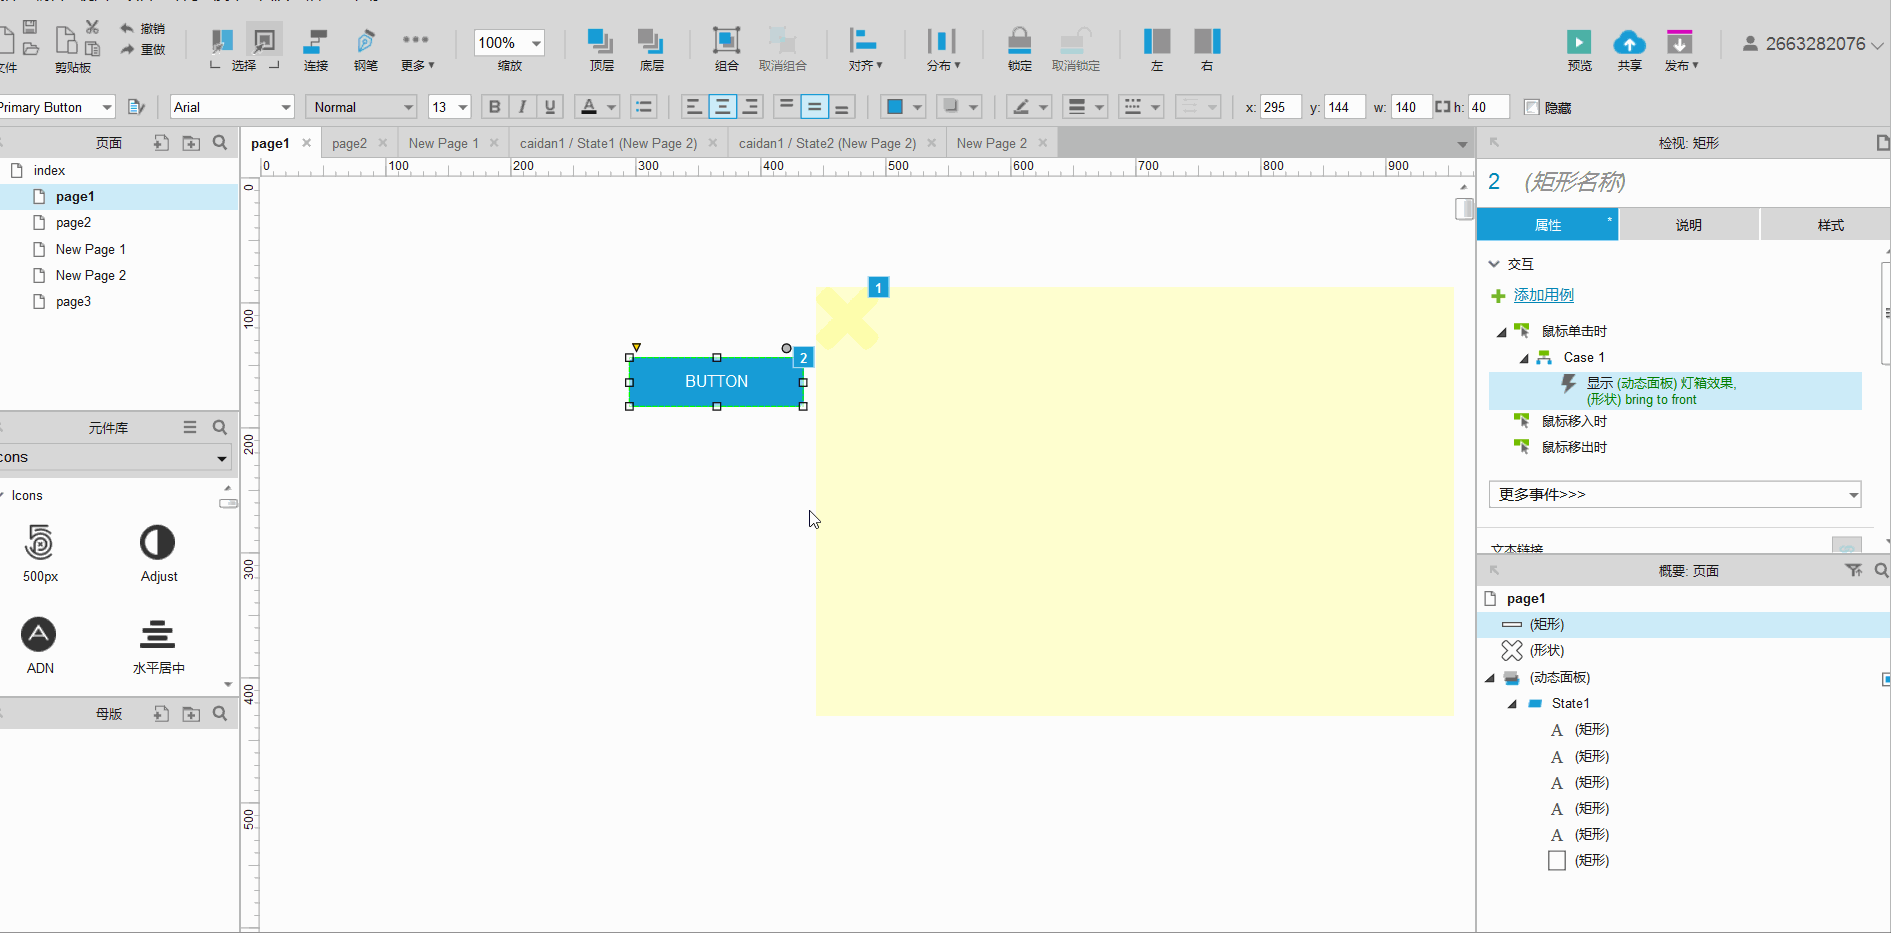This screenshot has width=1891, height=933.
Task: Click the outline filter funnel icon
Action: pyautogui.click(x=1853, y=570)
